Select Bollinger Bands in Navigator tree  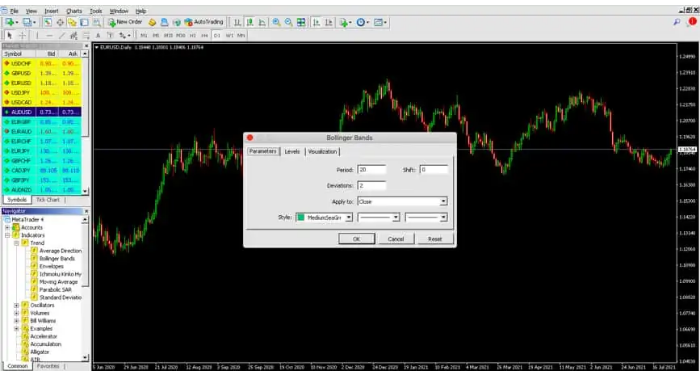pyautogui.click(x=57, y=259)
